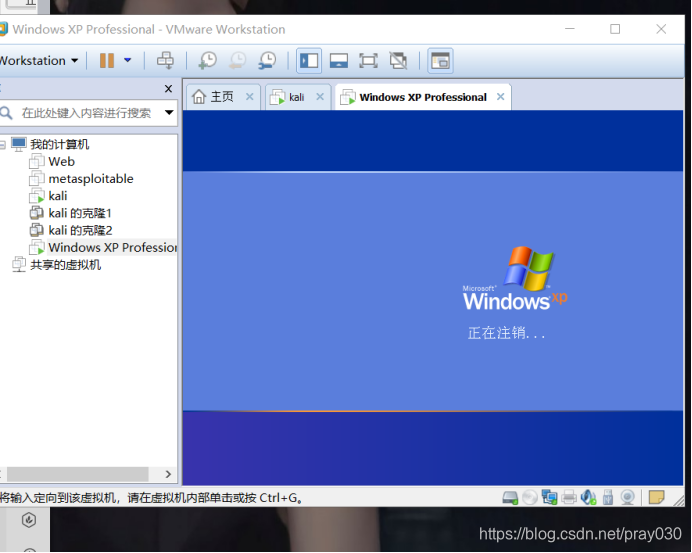Switch to the Windows XP Professional tab
Image resolution: width=692 pixels, height=553 pixels.
(423, 97)
